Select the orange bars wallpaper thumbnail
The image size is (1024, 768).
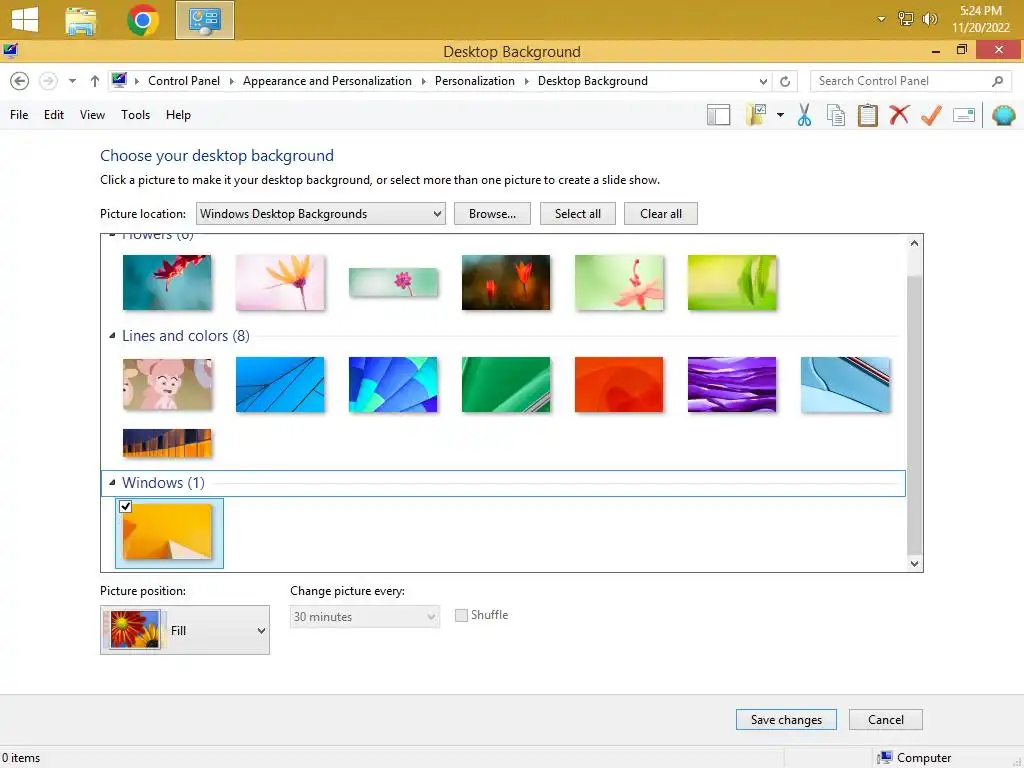click(x=167, y=443)
